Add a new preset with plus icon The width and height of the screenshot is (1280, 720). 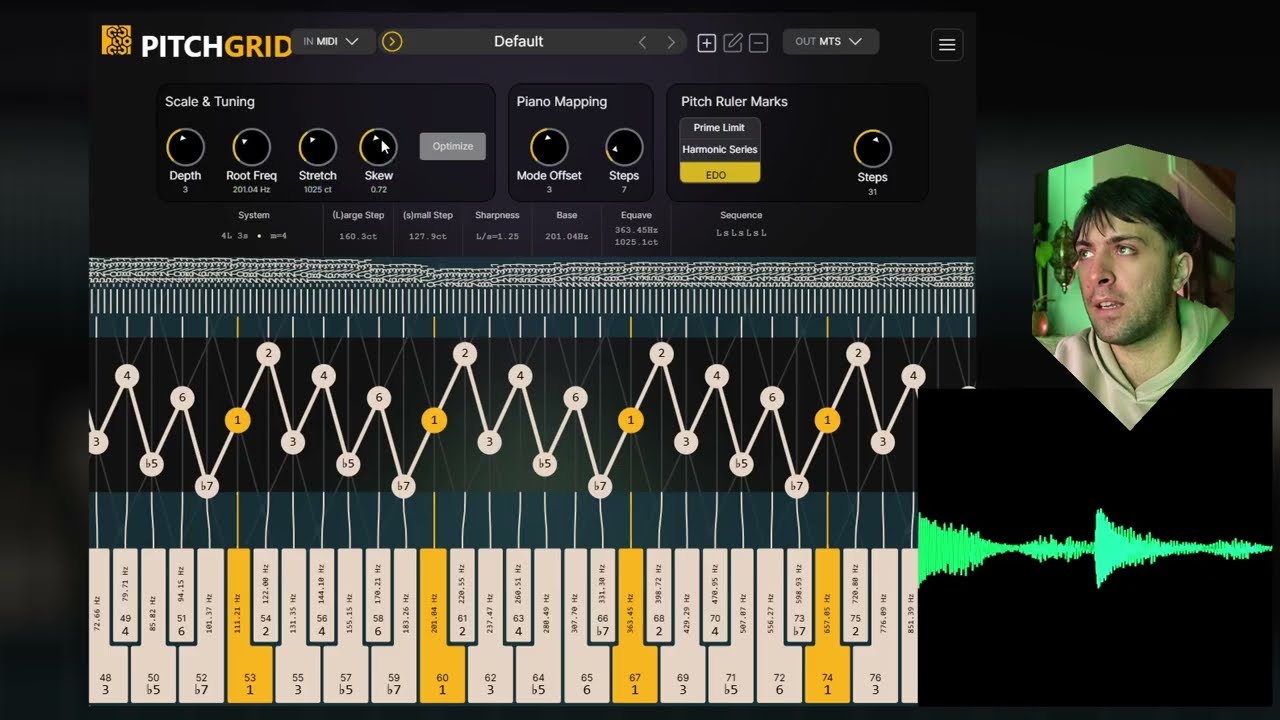[706, 42]
